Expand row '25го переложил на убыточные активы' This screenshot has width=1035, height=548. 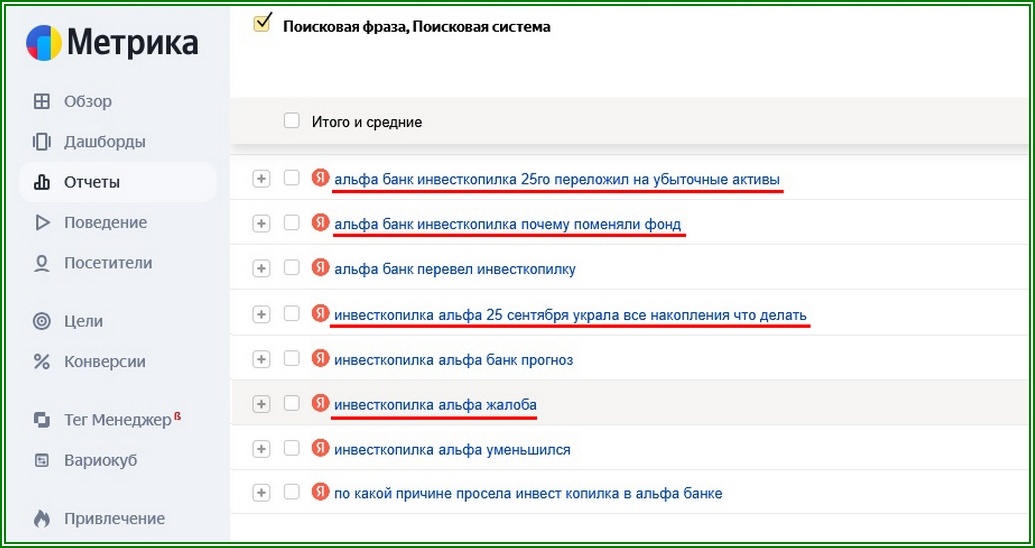point(261,179)
